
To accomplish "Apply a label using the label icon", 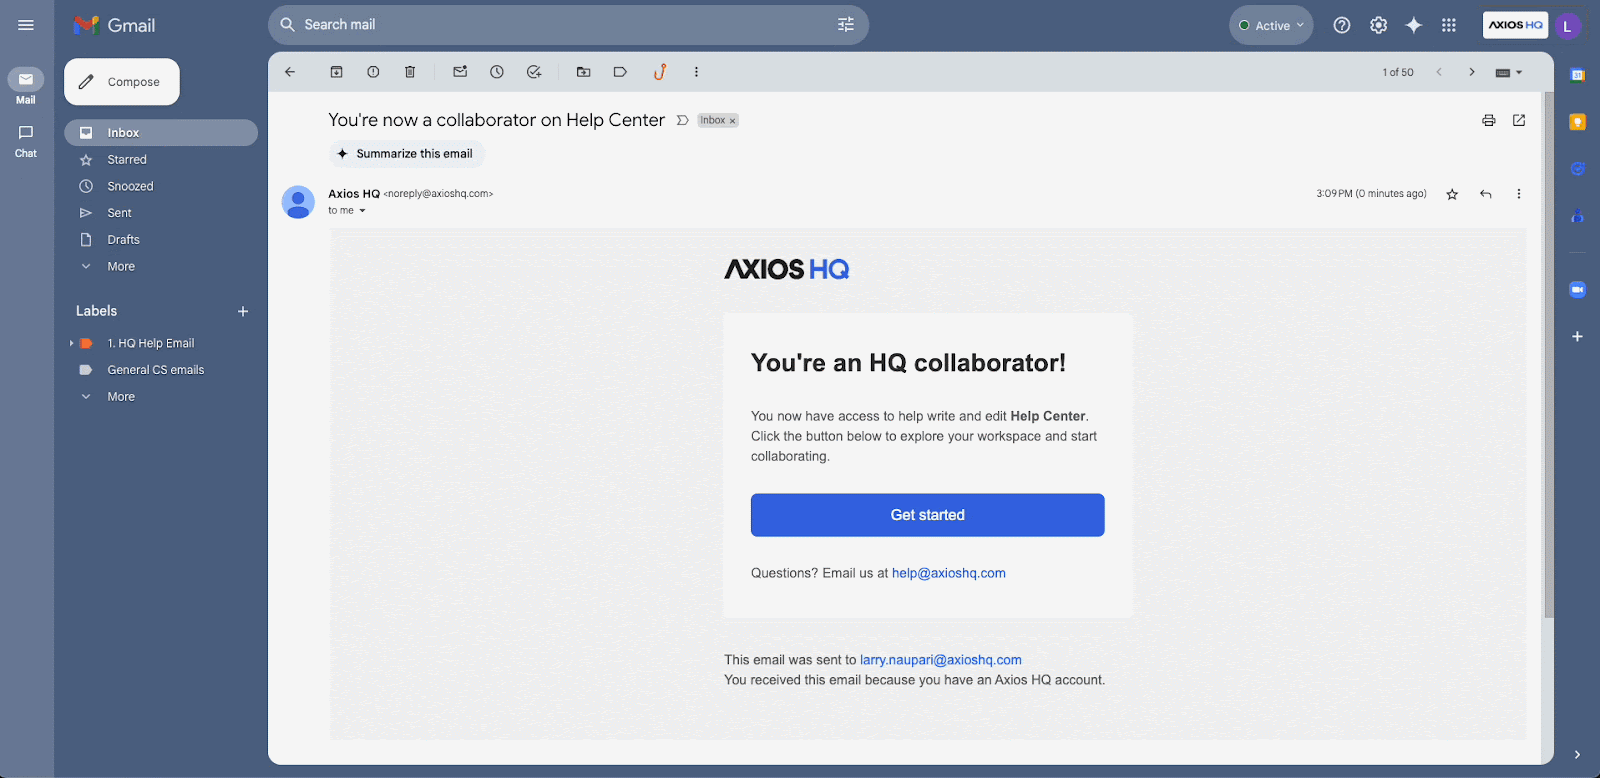I will pos(620,72).
